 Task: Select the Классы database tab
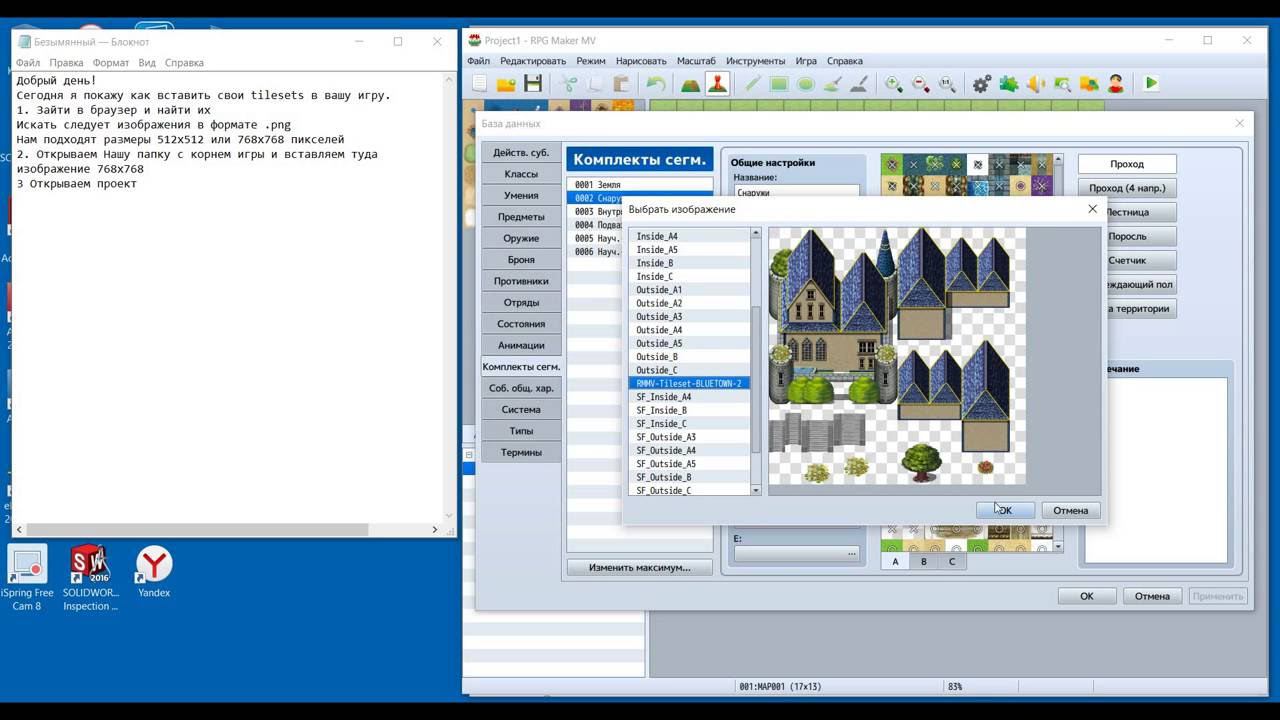pyautogui.click(x=521, y=174)
